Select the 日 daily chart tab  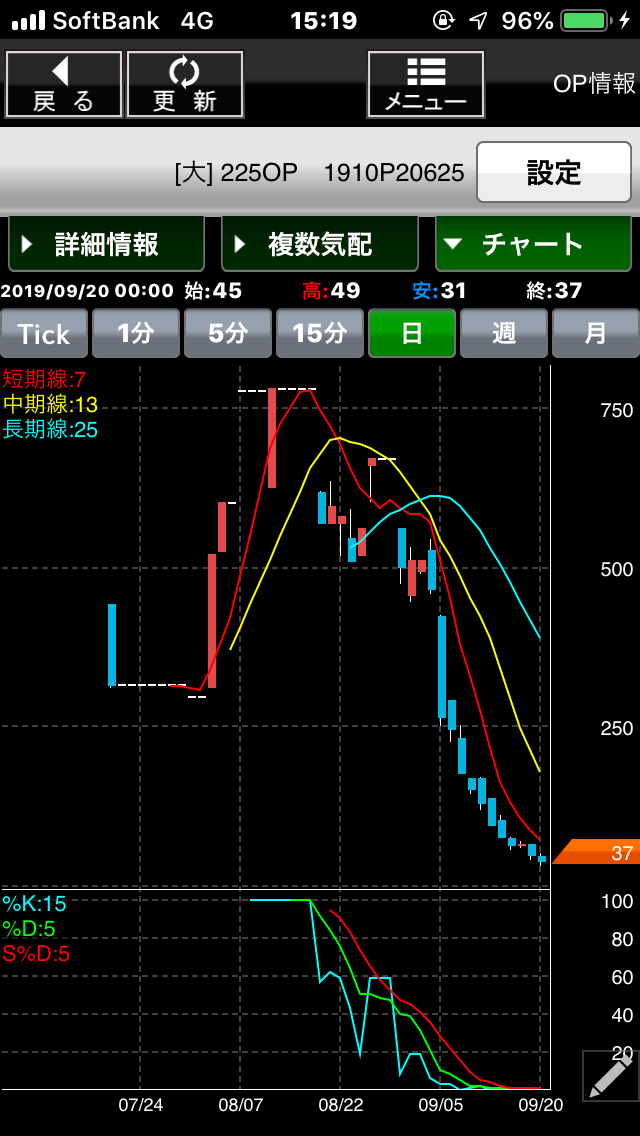[x=412, y=333]
